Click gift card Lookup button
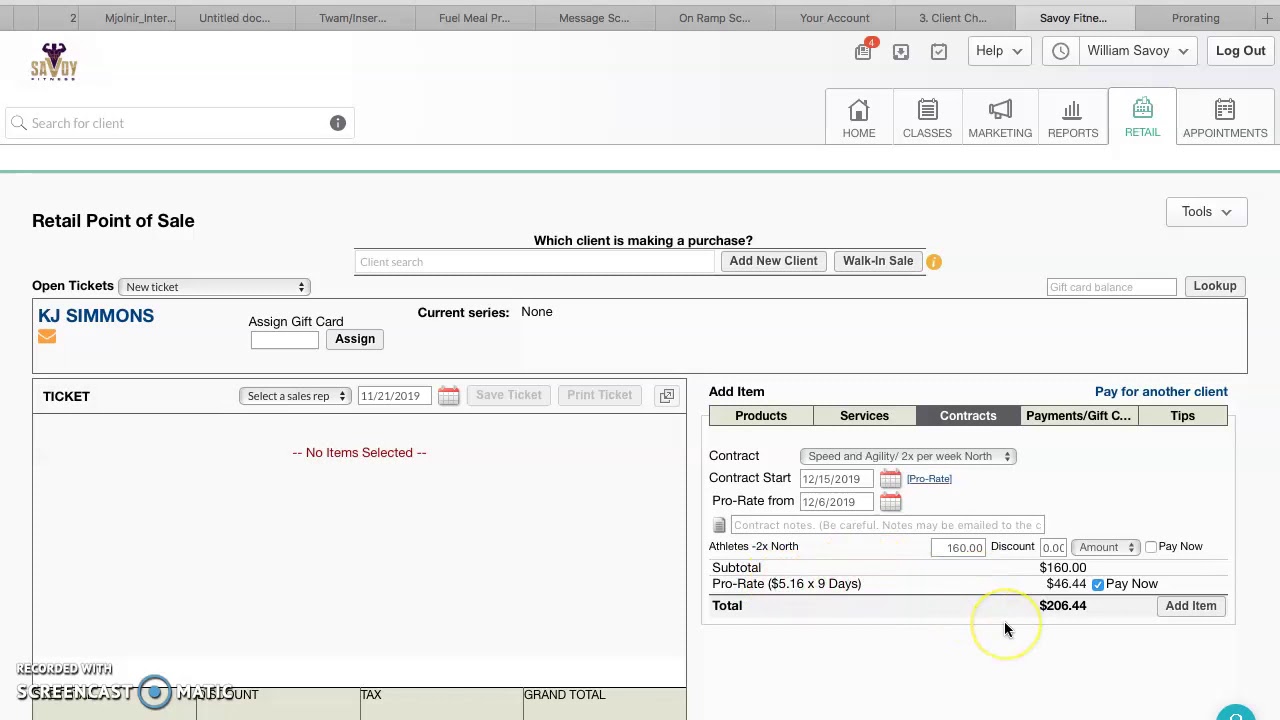 point(1215,286)
